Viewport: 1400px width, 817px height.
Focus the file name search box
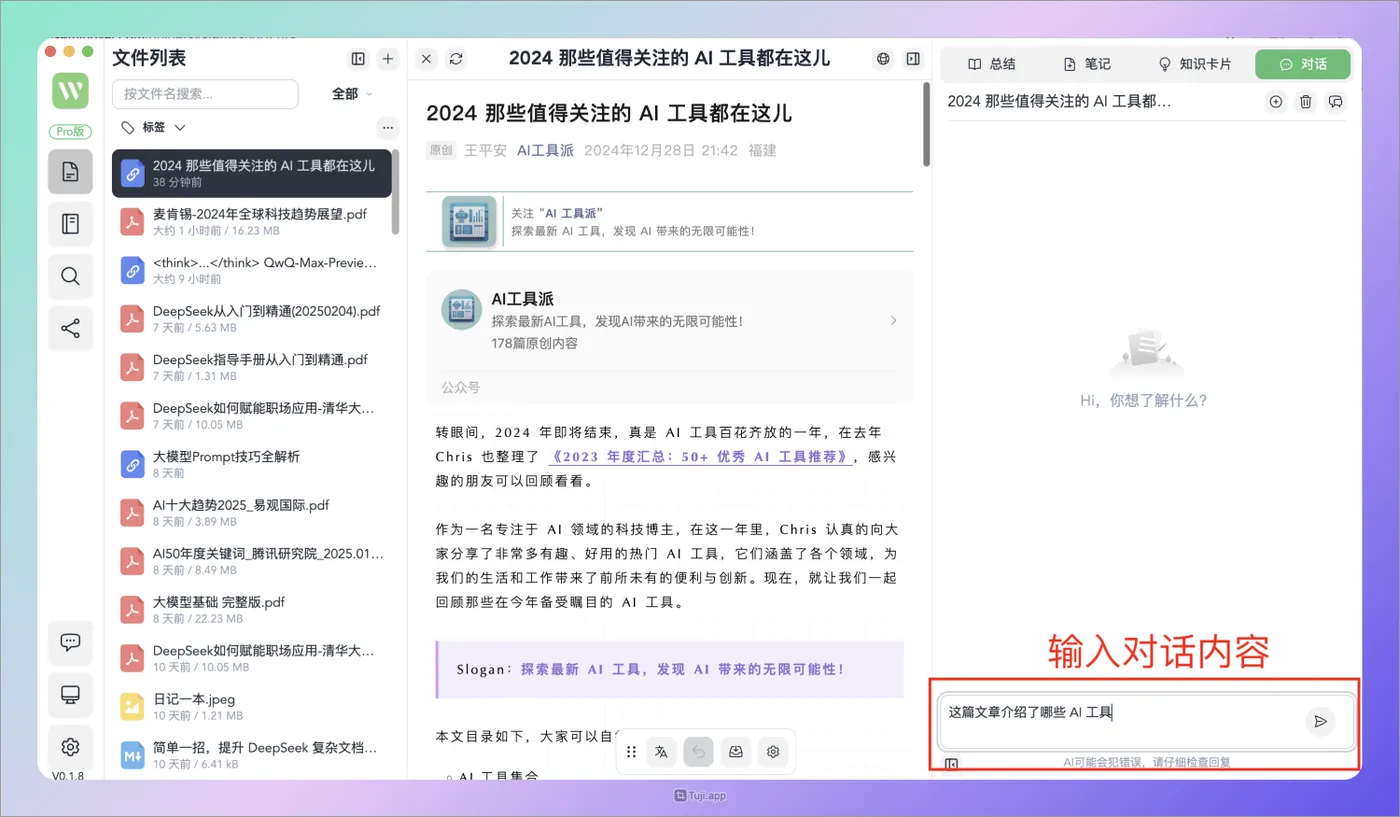point(205,94)
